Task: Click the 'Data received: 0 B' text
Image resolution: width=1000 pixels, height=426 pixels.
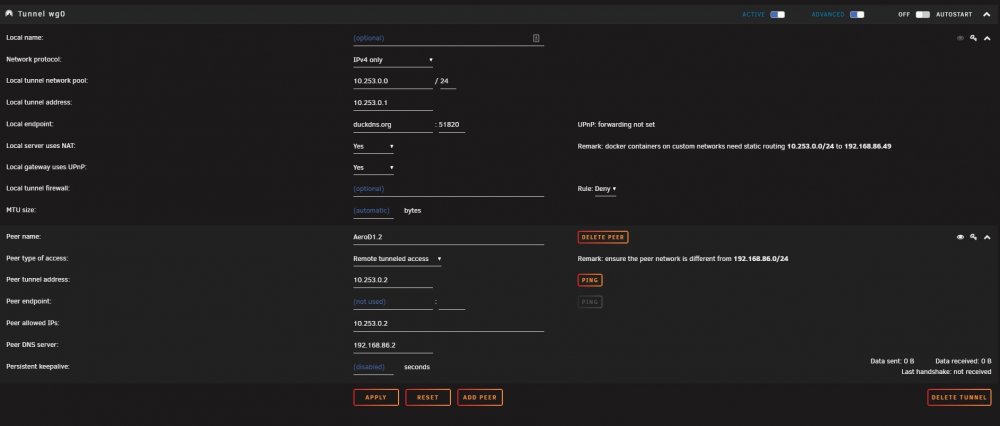Action: (x=963, y=362)
